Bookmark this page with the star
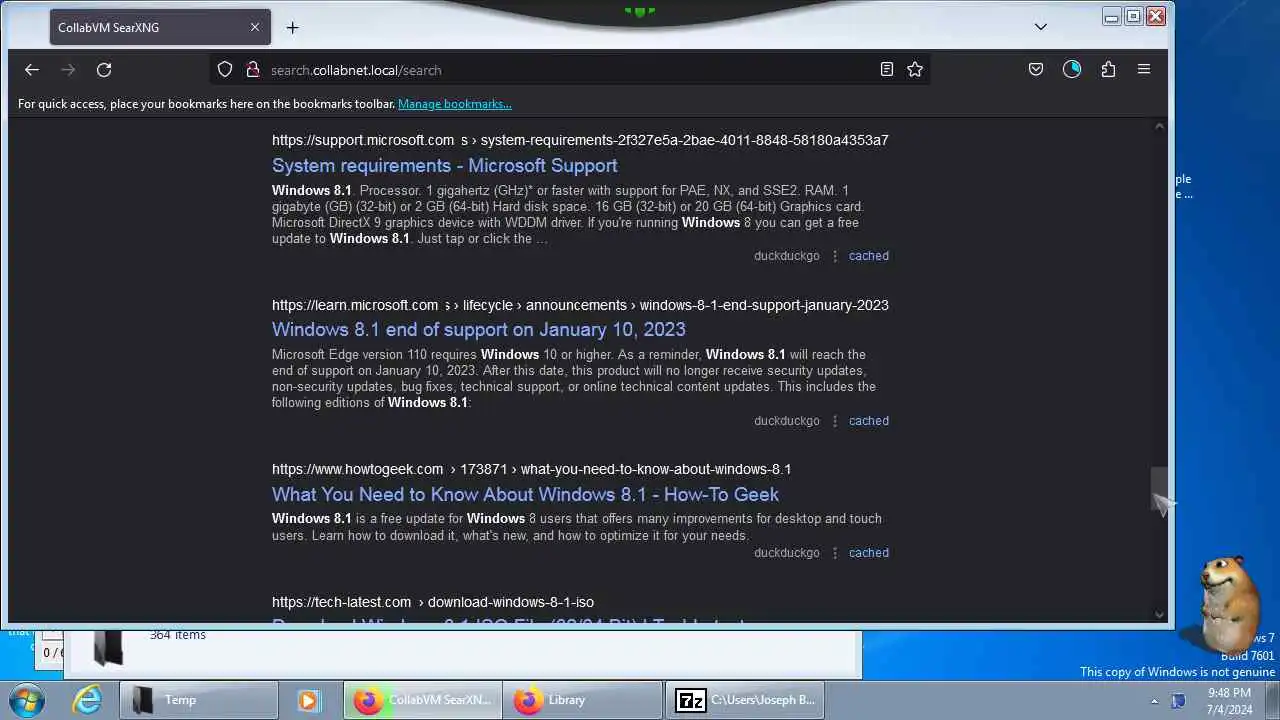Screen dimensions: 1280x720 click(x=914, y=70)
